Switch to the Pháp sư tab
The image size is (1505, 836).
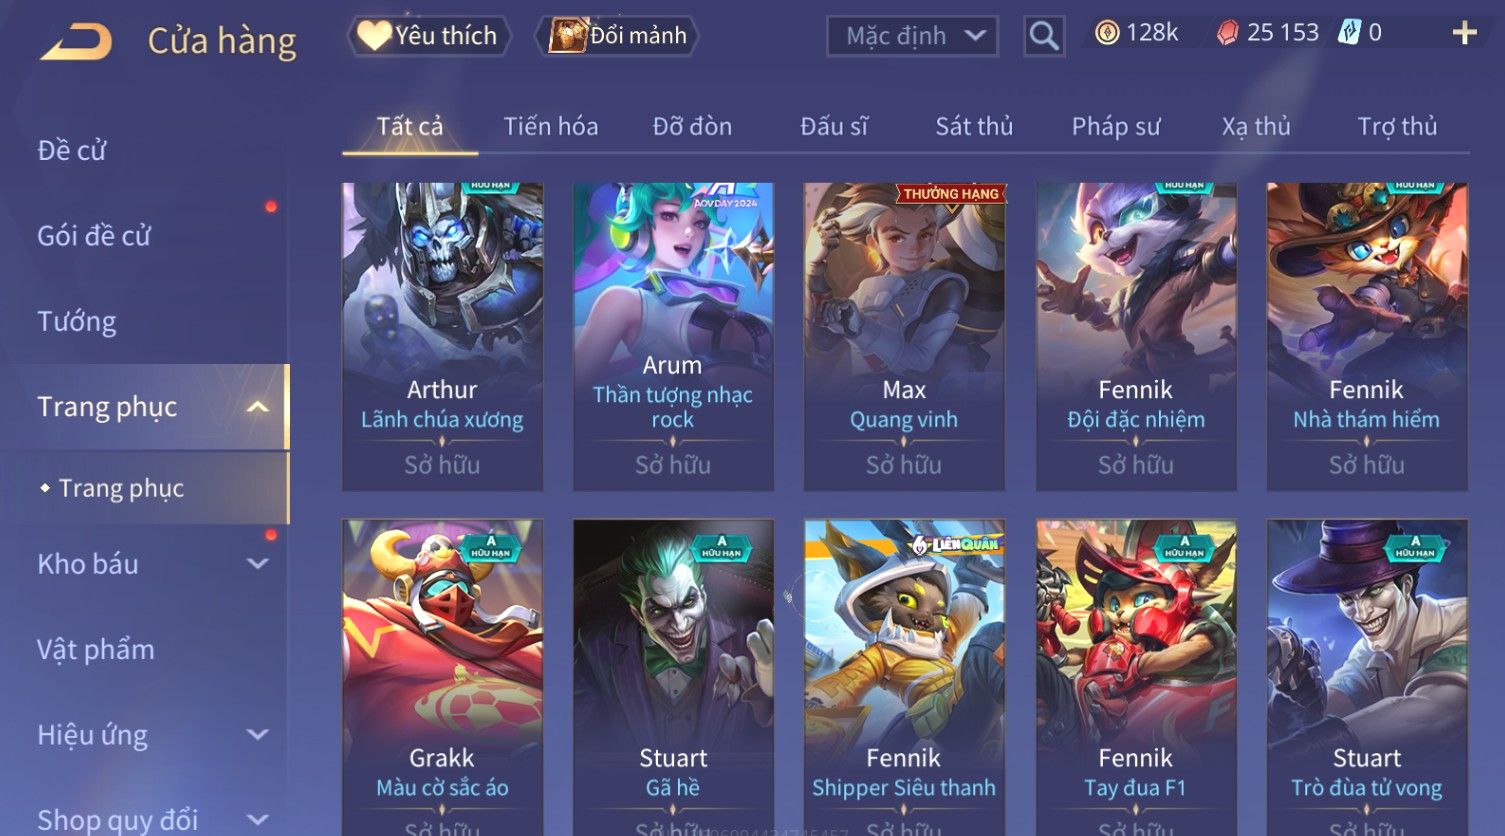click(1116, 127)
